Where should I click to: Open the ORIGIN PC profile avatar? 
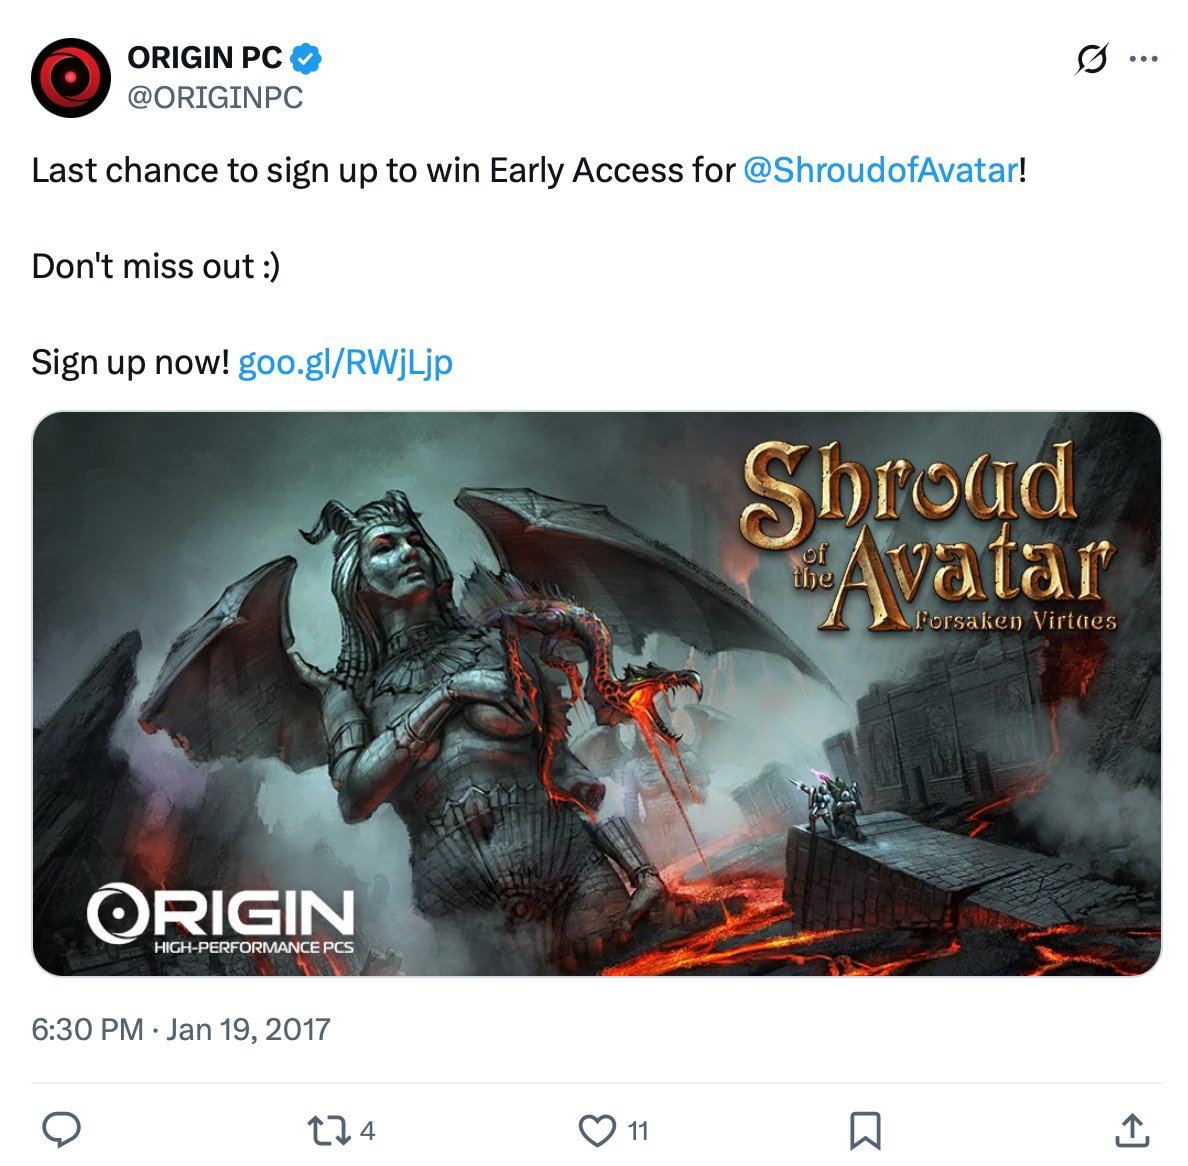tap(70, 78)
